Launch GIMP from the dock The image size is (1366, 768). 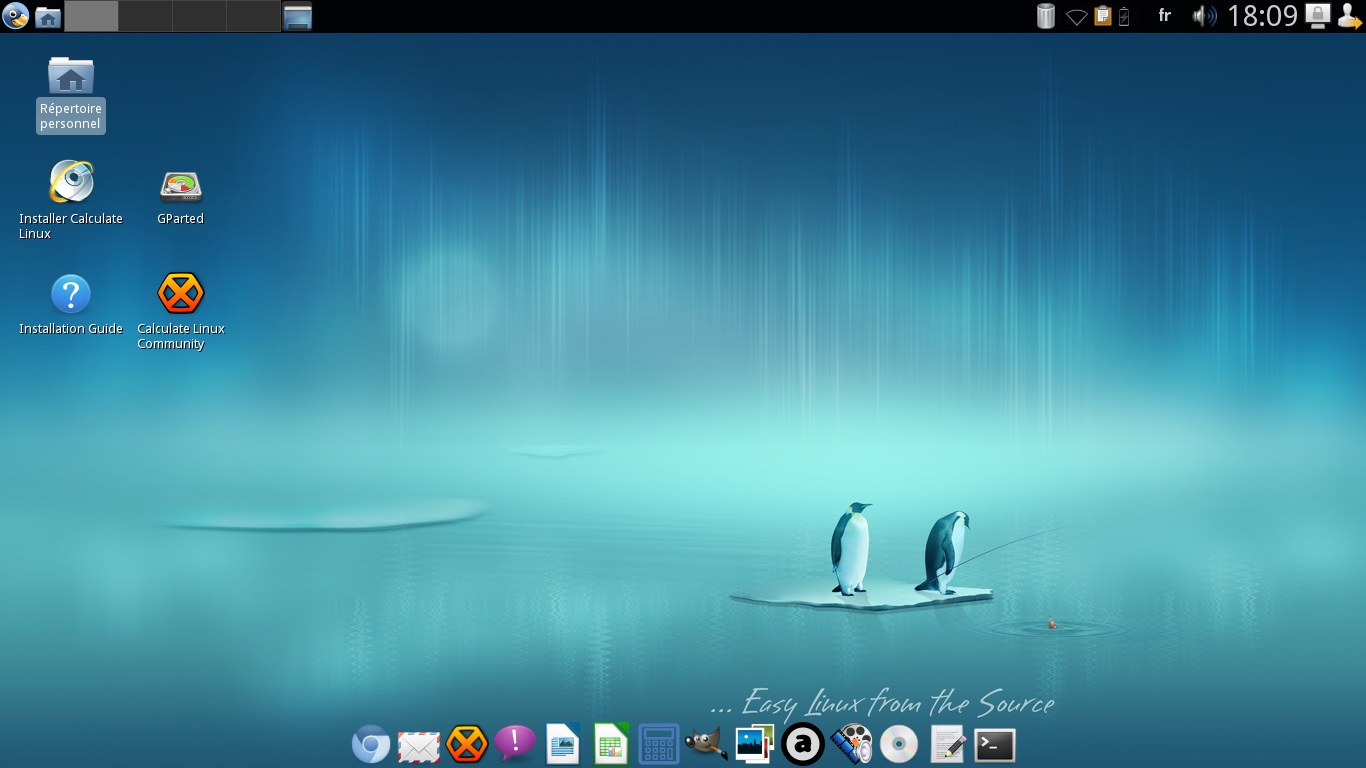pyautogui.click(x=707, y=745)
